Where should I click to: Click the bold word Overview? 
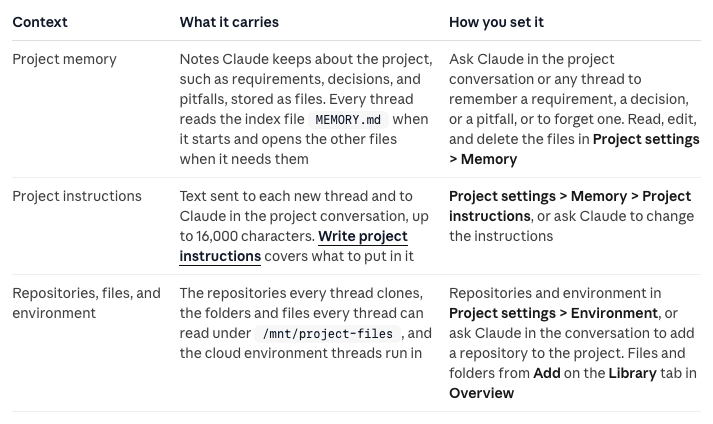tap(482, 393)
